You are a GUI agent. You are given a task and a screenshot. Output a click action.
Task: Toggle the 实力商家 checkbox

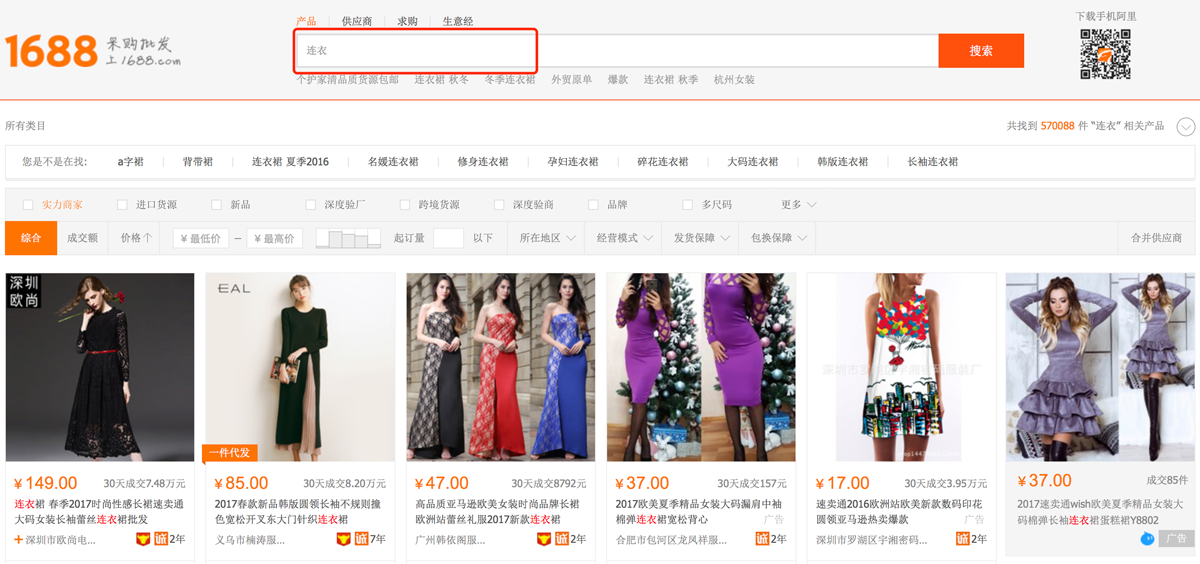(x=28, y=205)
